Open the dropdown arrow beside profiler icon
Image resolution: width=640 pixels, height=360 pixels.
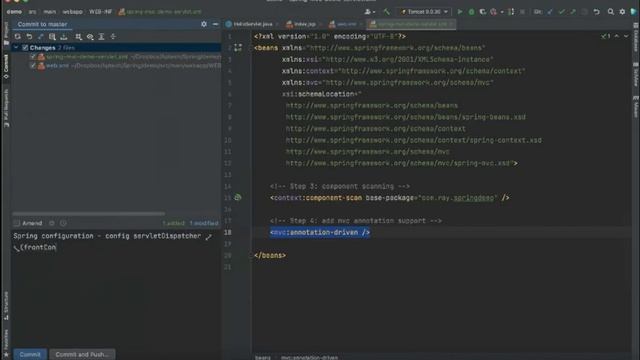[x=502, y=12]
